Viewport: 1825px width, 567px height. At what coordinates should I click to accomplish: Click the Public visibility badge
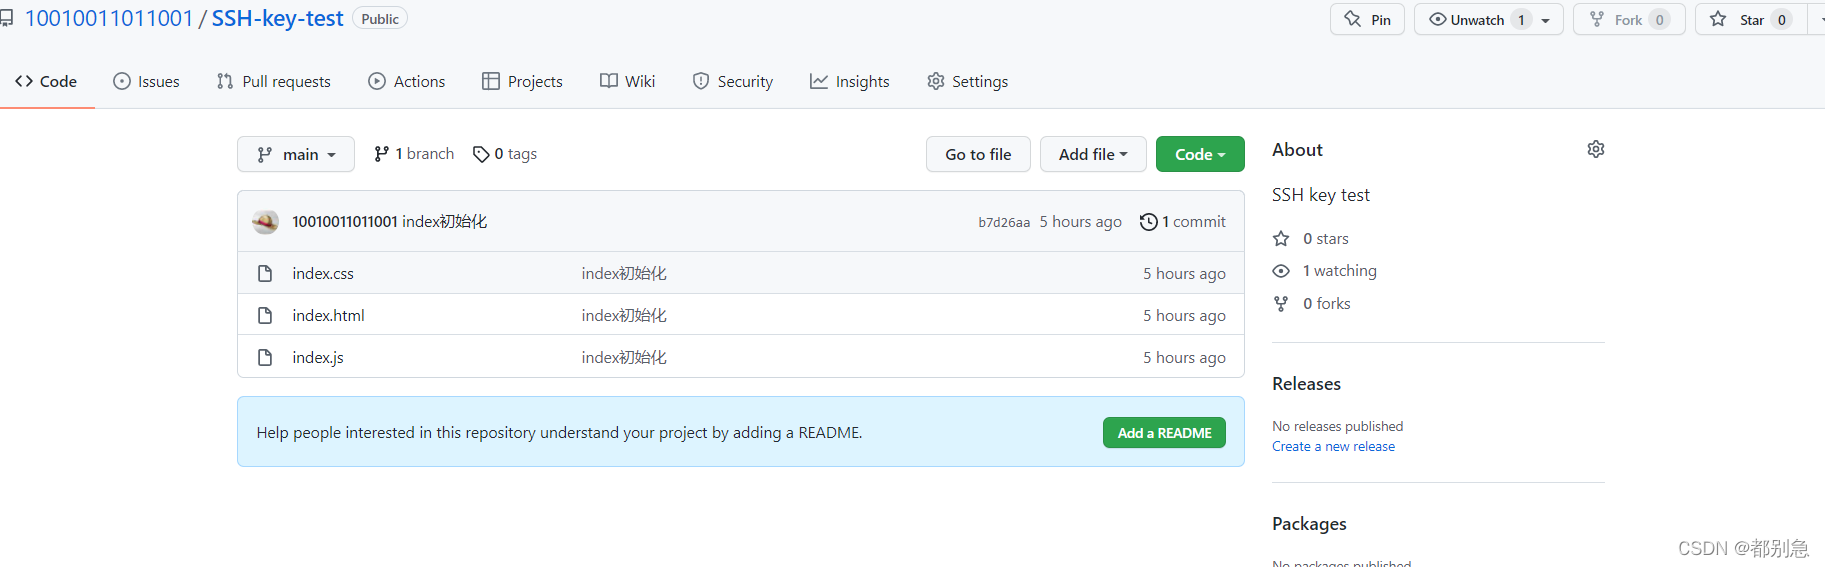tap(380, 19)
